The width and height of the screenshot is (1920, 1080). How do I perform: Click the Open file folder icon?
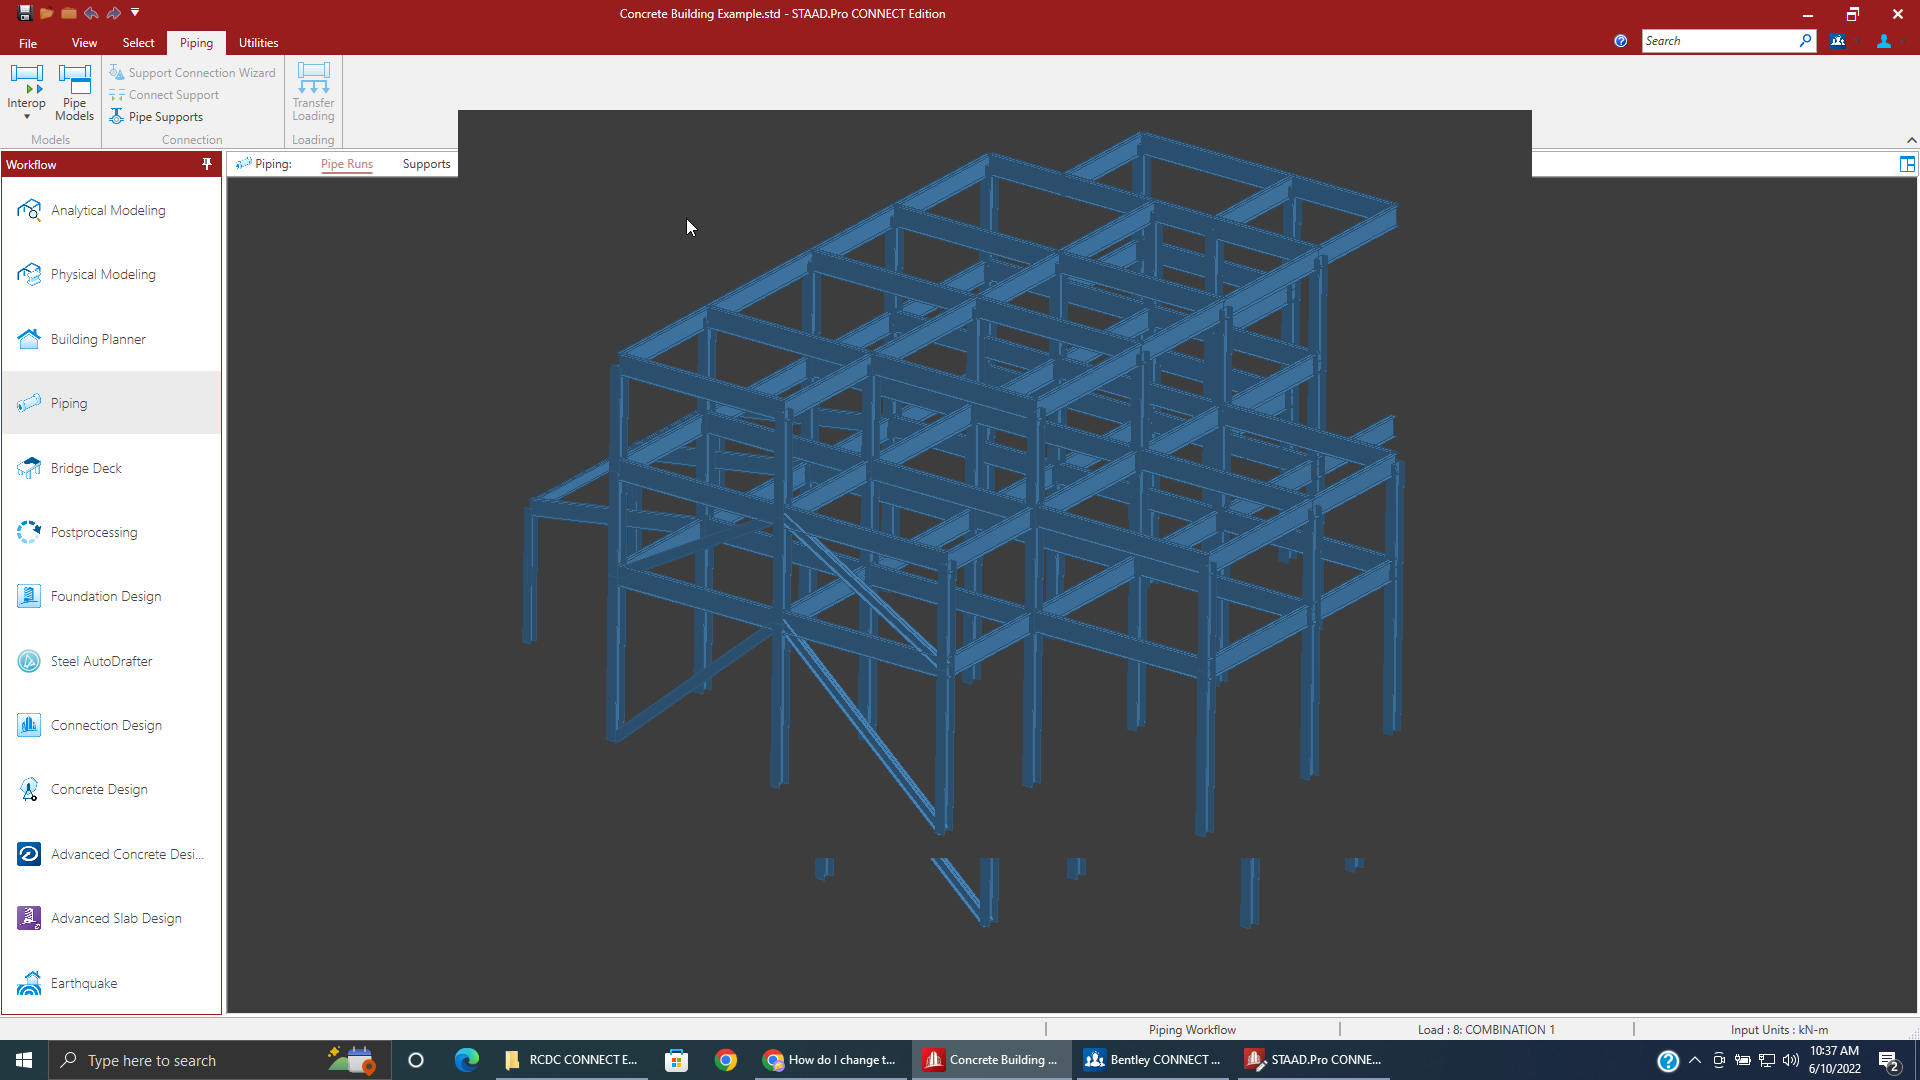(47, 13)
